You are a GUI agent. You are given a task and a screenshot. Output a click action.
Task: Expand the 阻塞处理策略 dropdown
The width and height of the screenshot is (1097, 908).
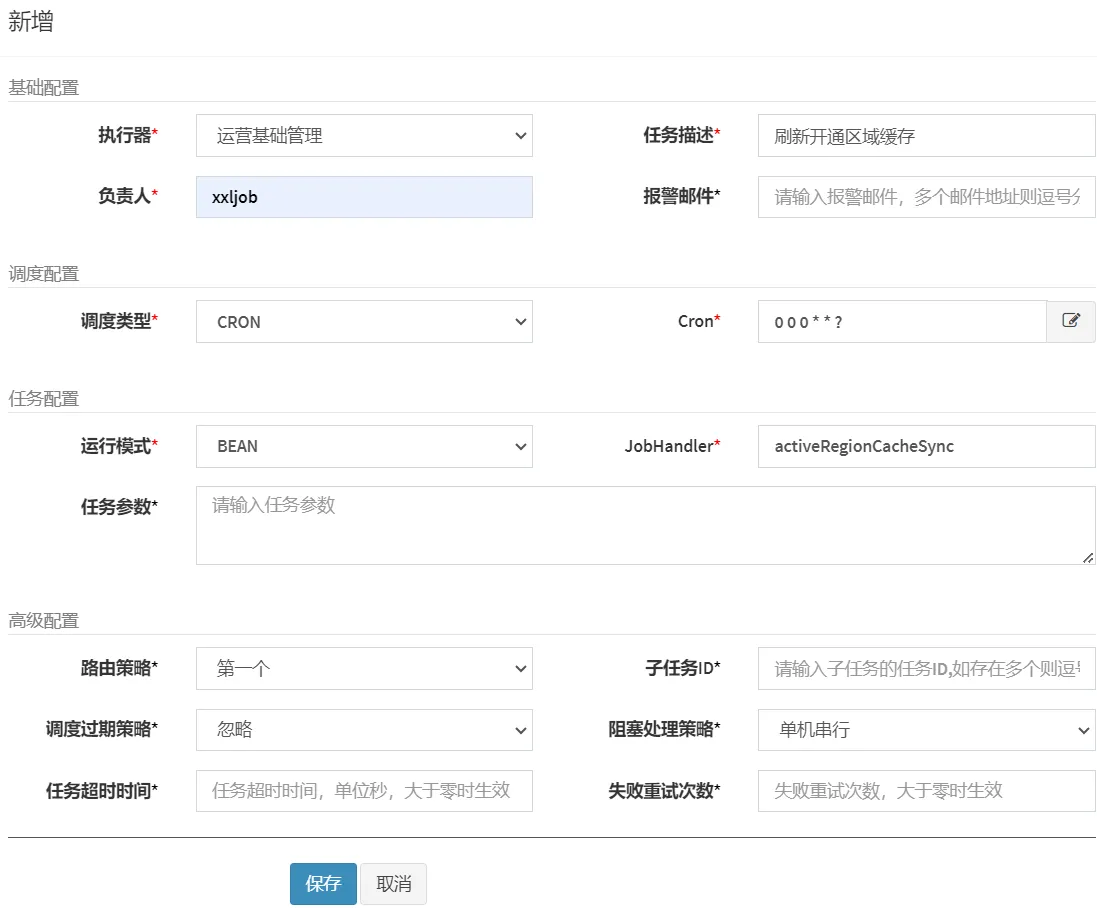point(926,730)
